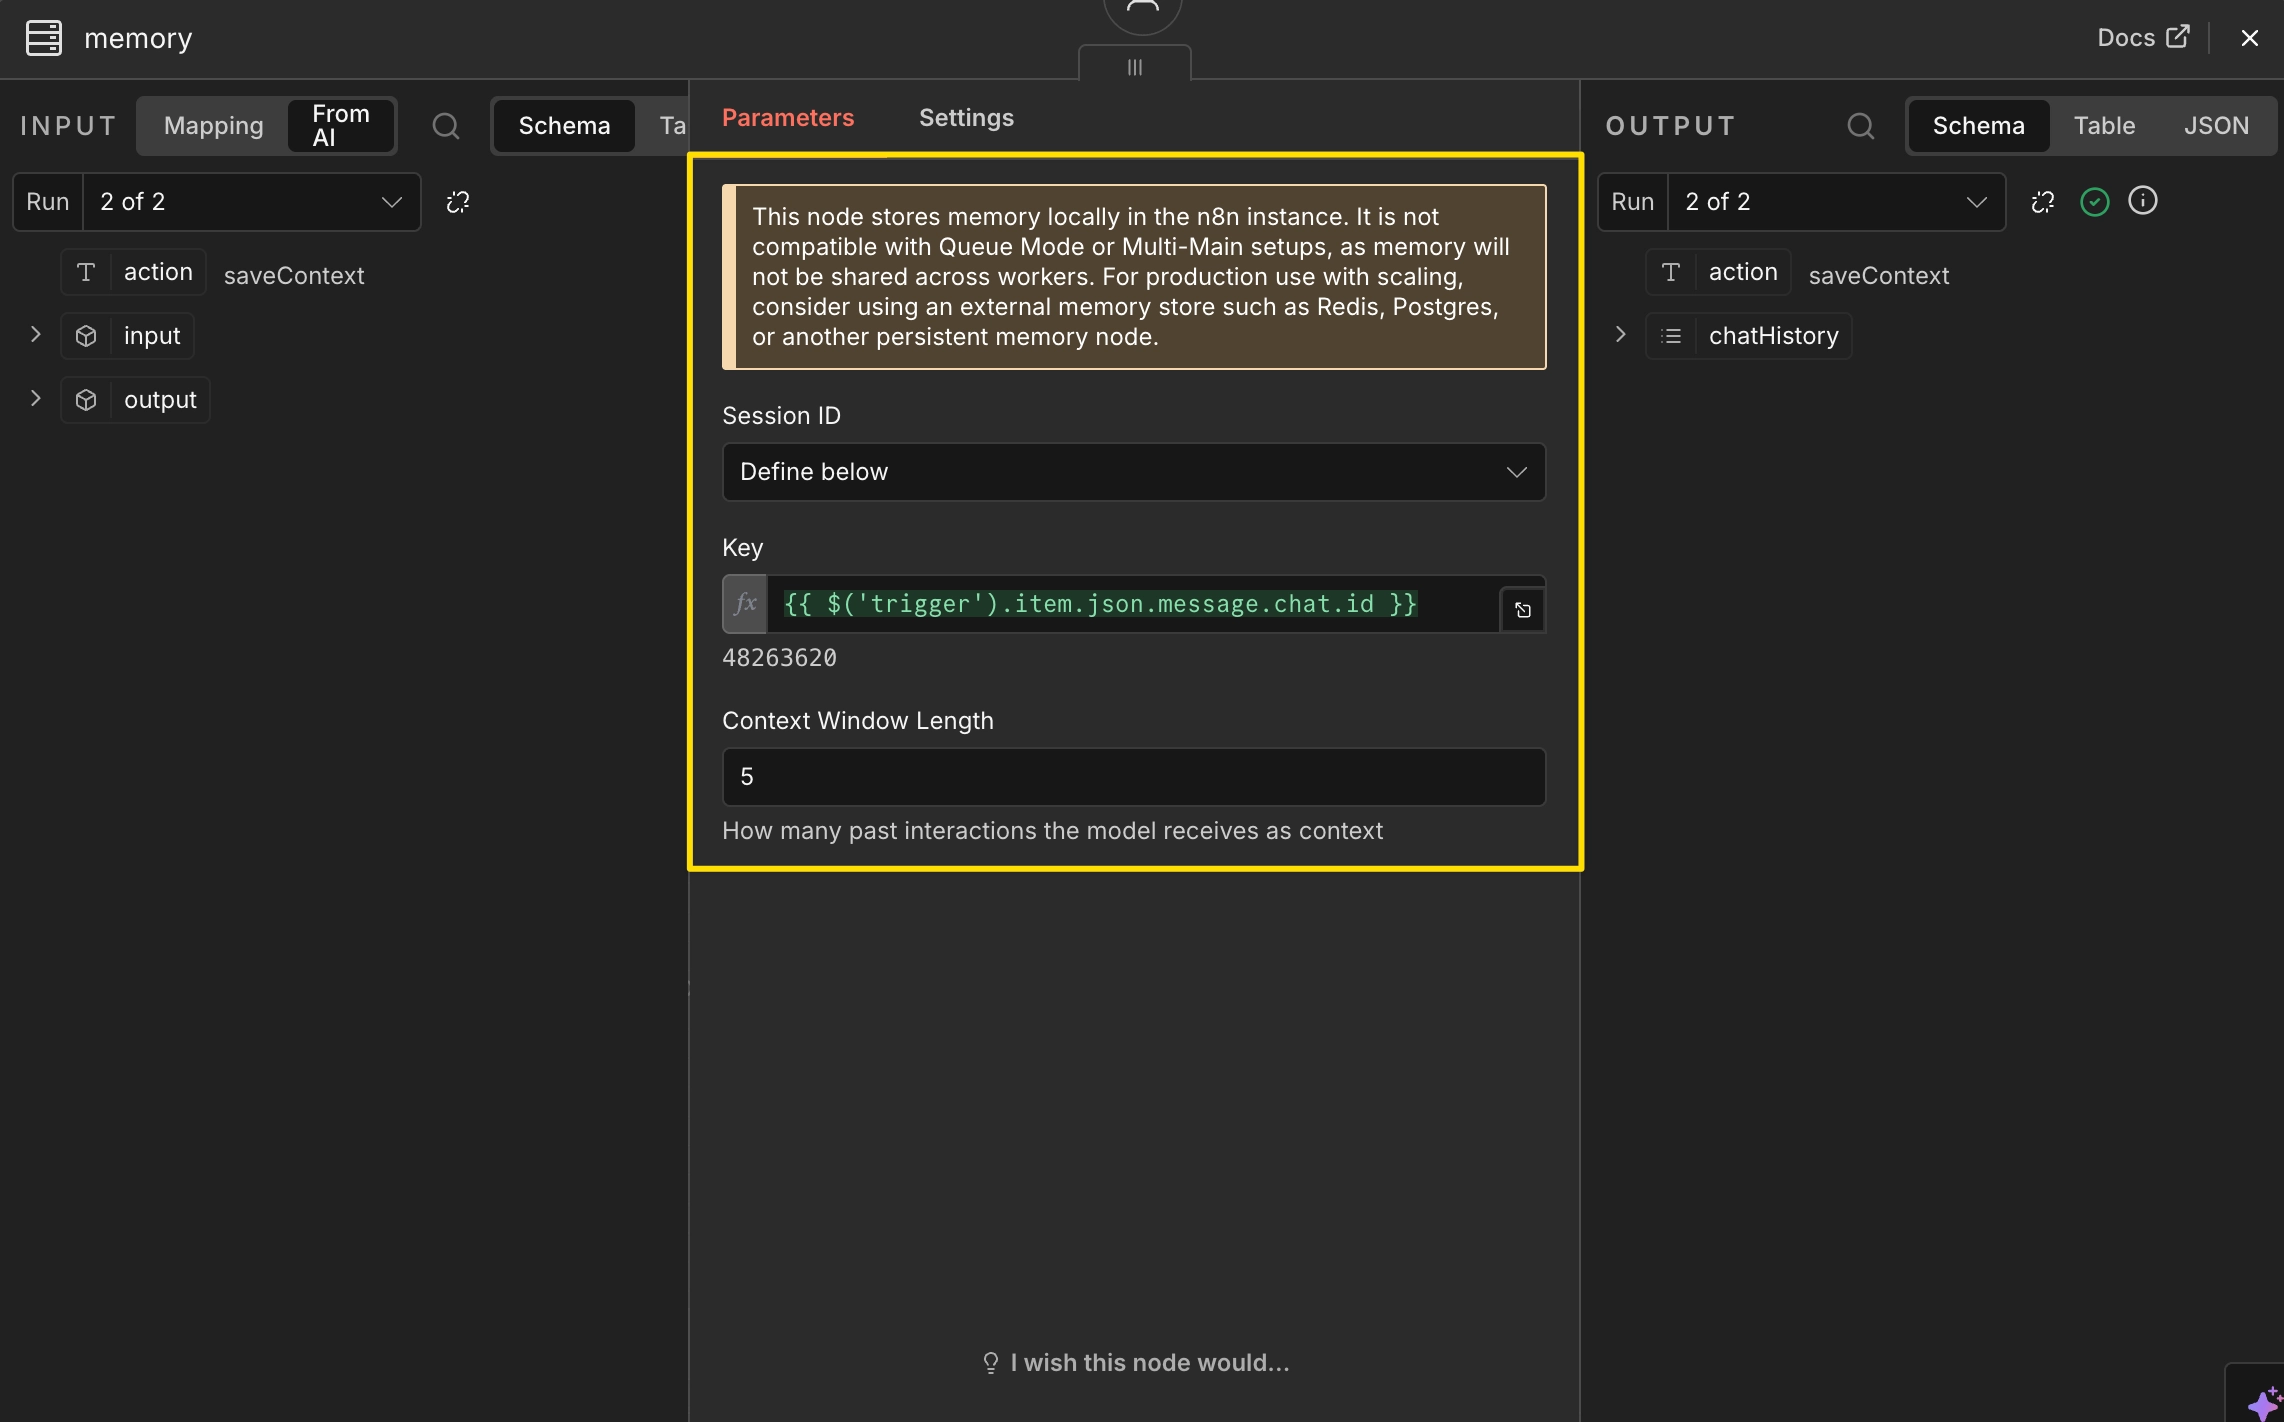
Task: Switch output to JSON view
Action: [x=2216, y=126]
